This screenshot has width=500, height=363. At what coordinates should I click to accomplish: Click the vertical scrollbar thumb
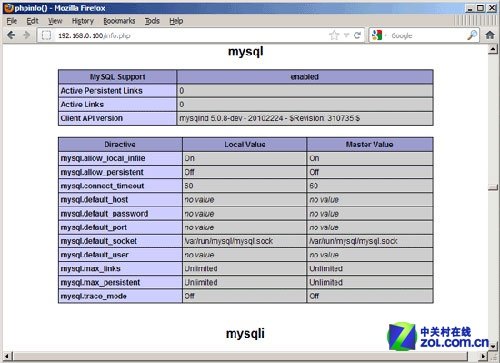coord(493,188)
